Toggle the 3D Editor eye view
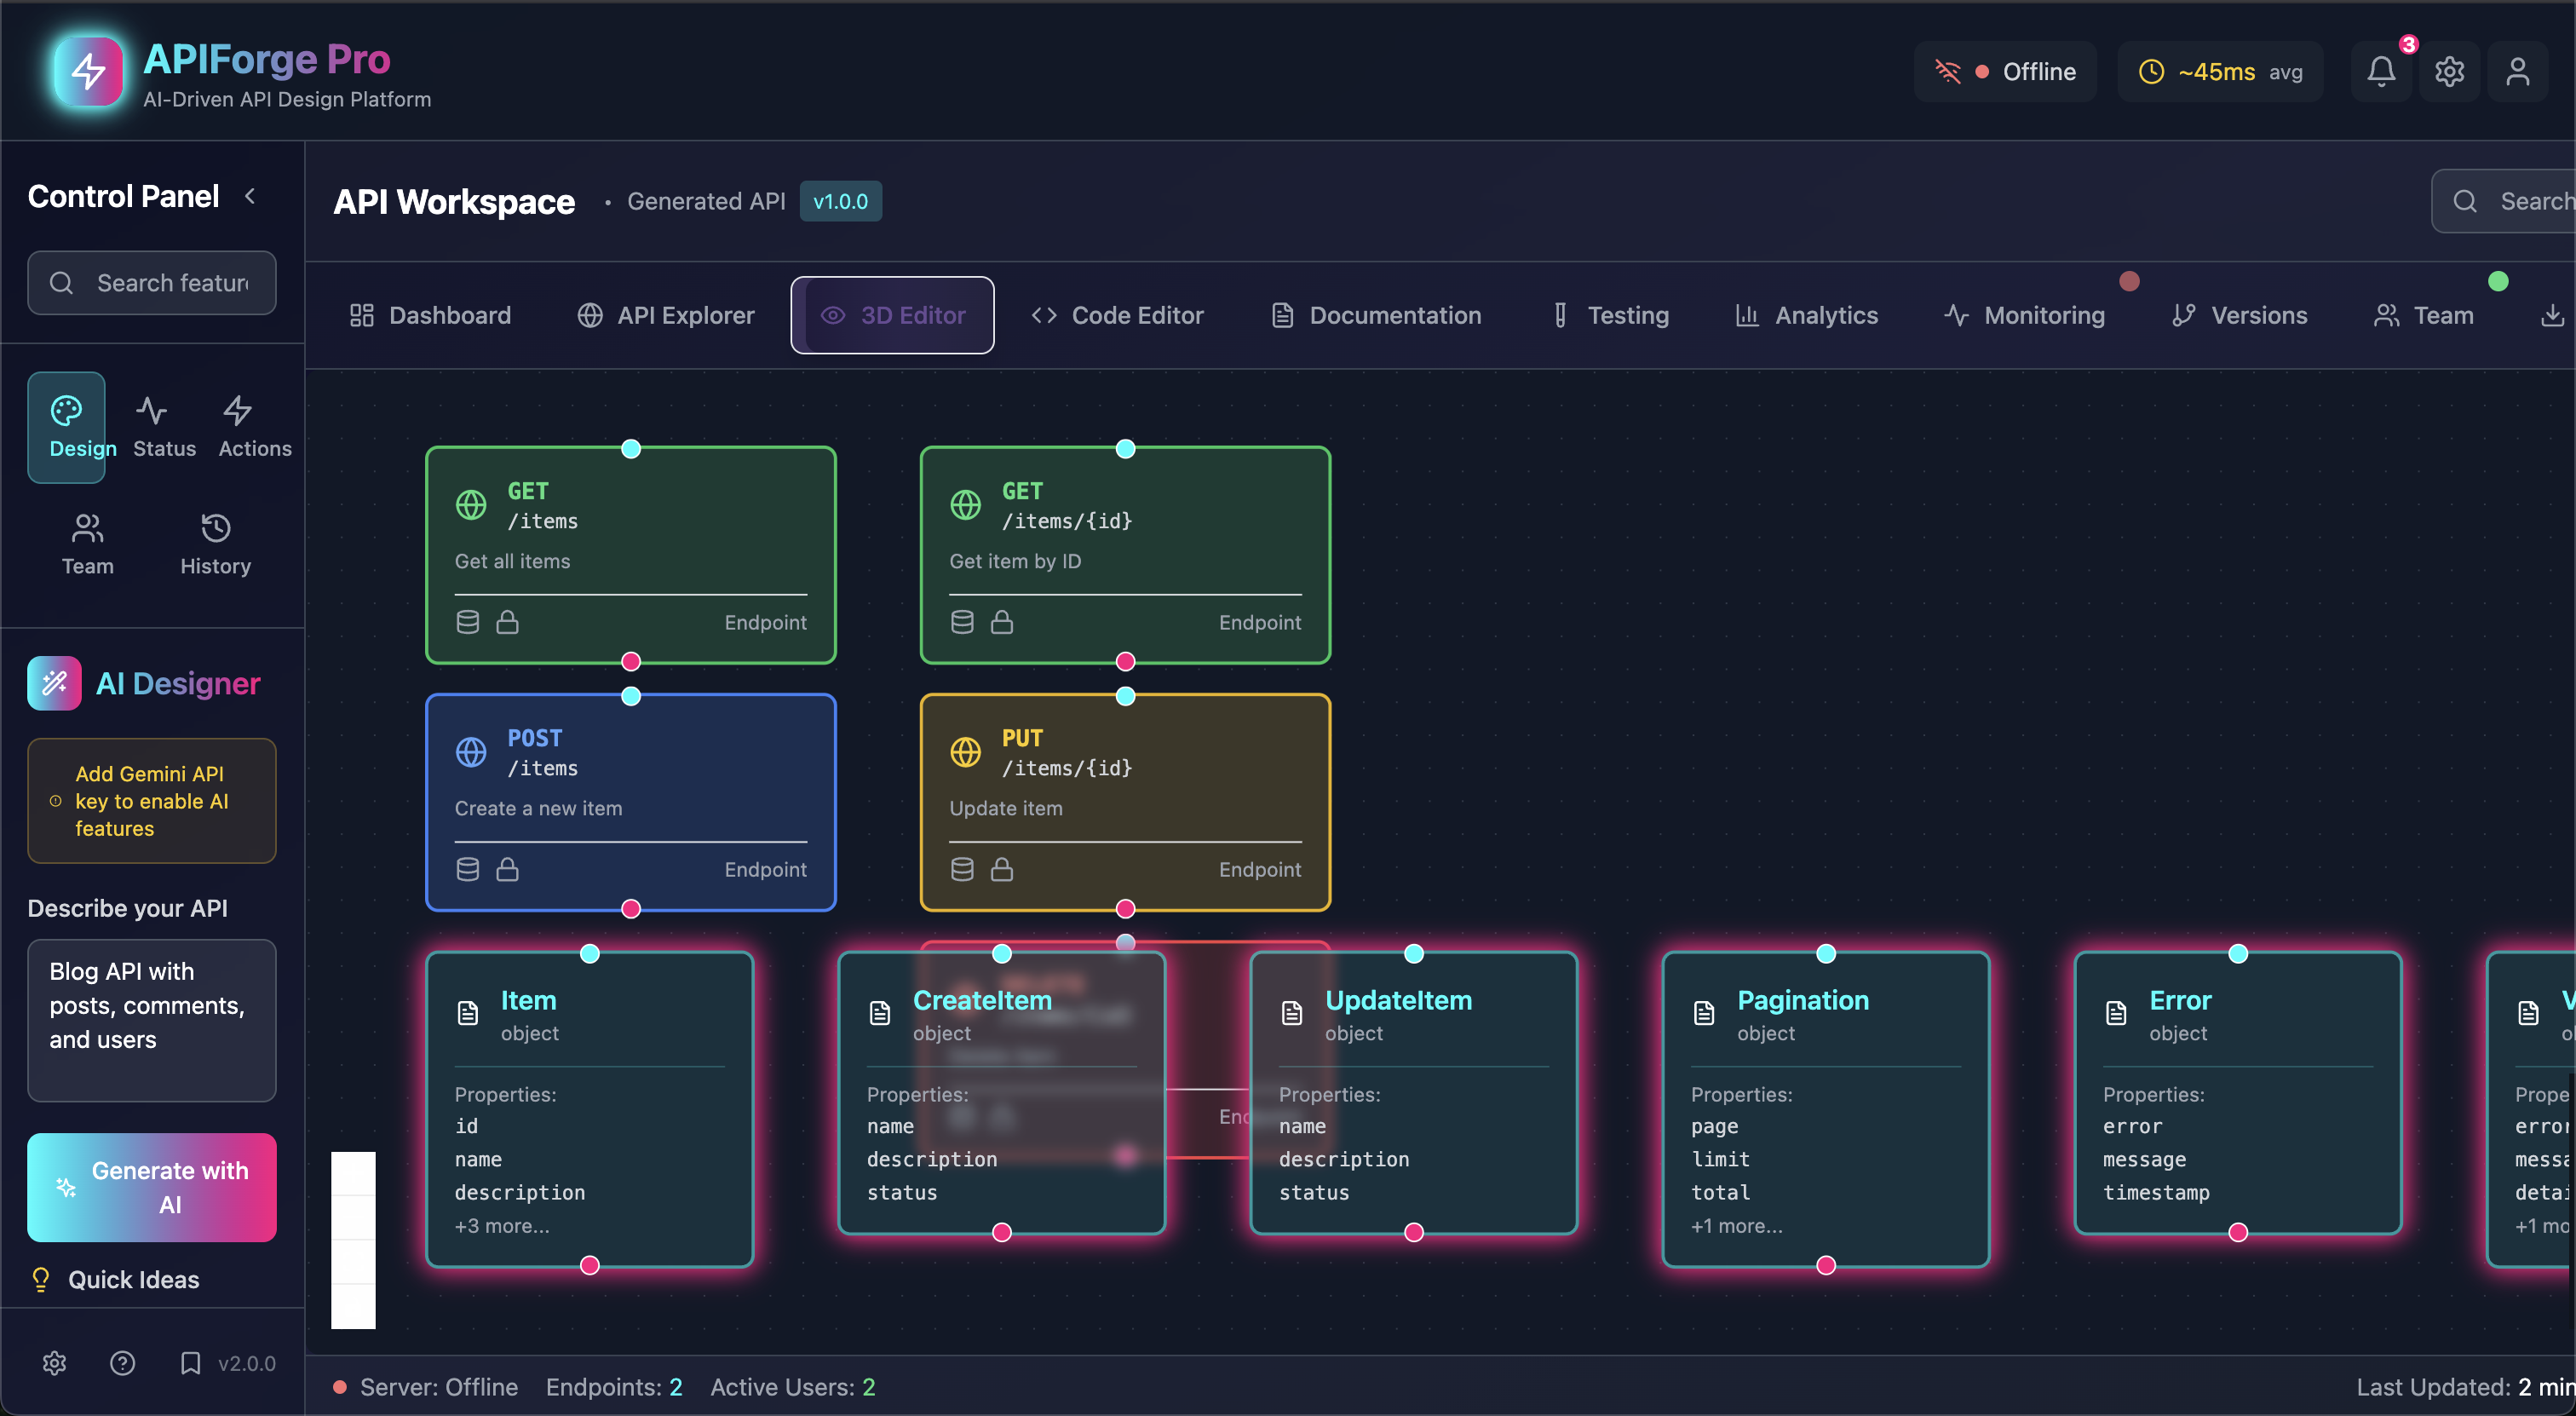 pos(892,315)
